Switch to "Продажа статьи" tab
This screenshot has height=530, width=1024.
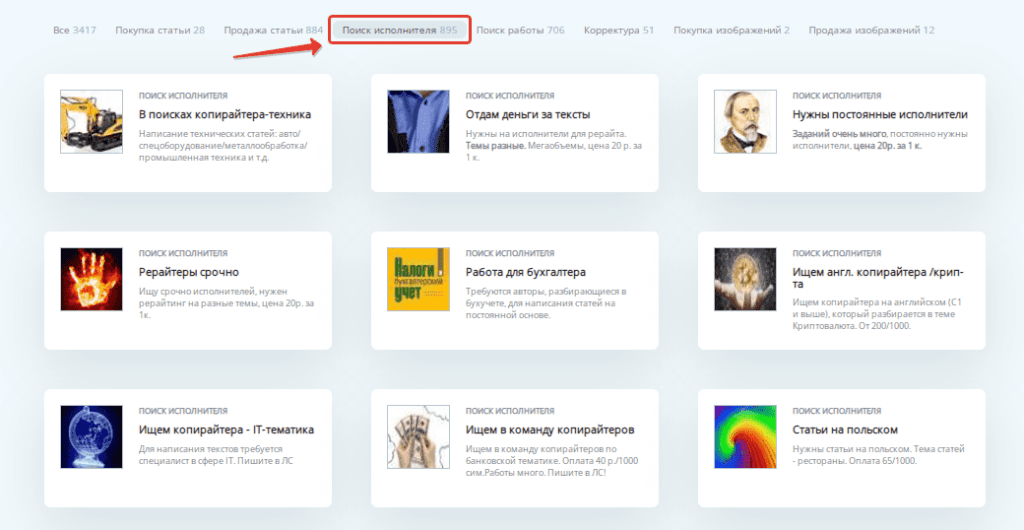pos(274,30)
